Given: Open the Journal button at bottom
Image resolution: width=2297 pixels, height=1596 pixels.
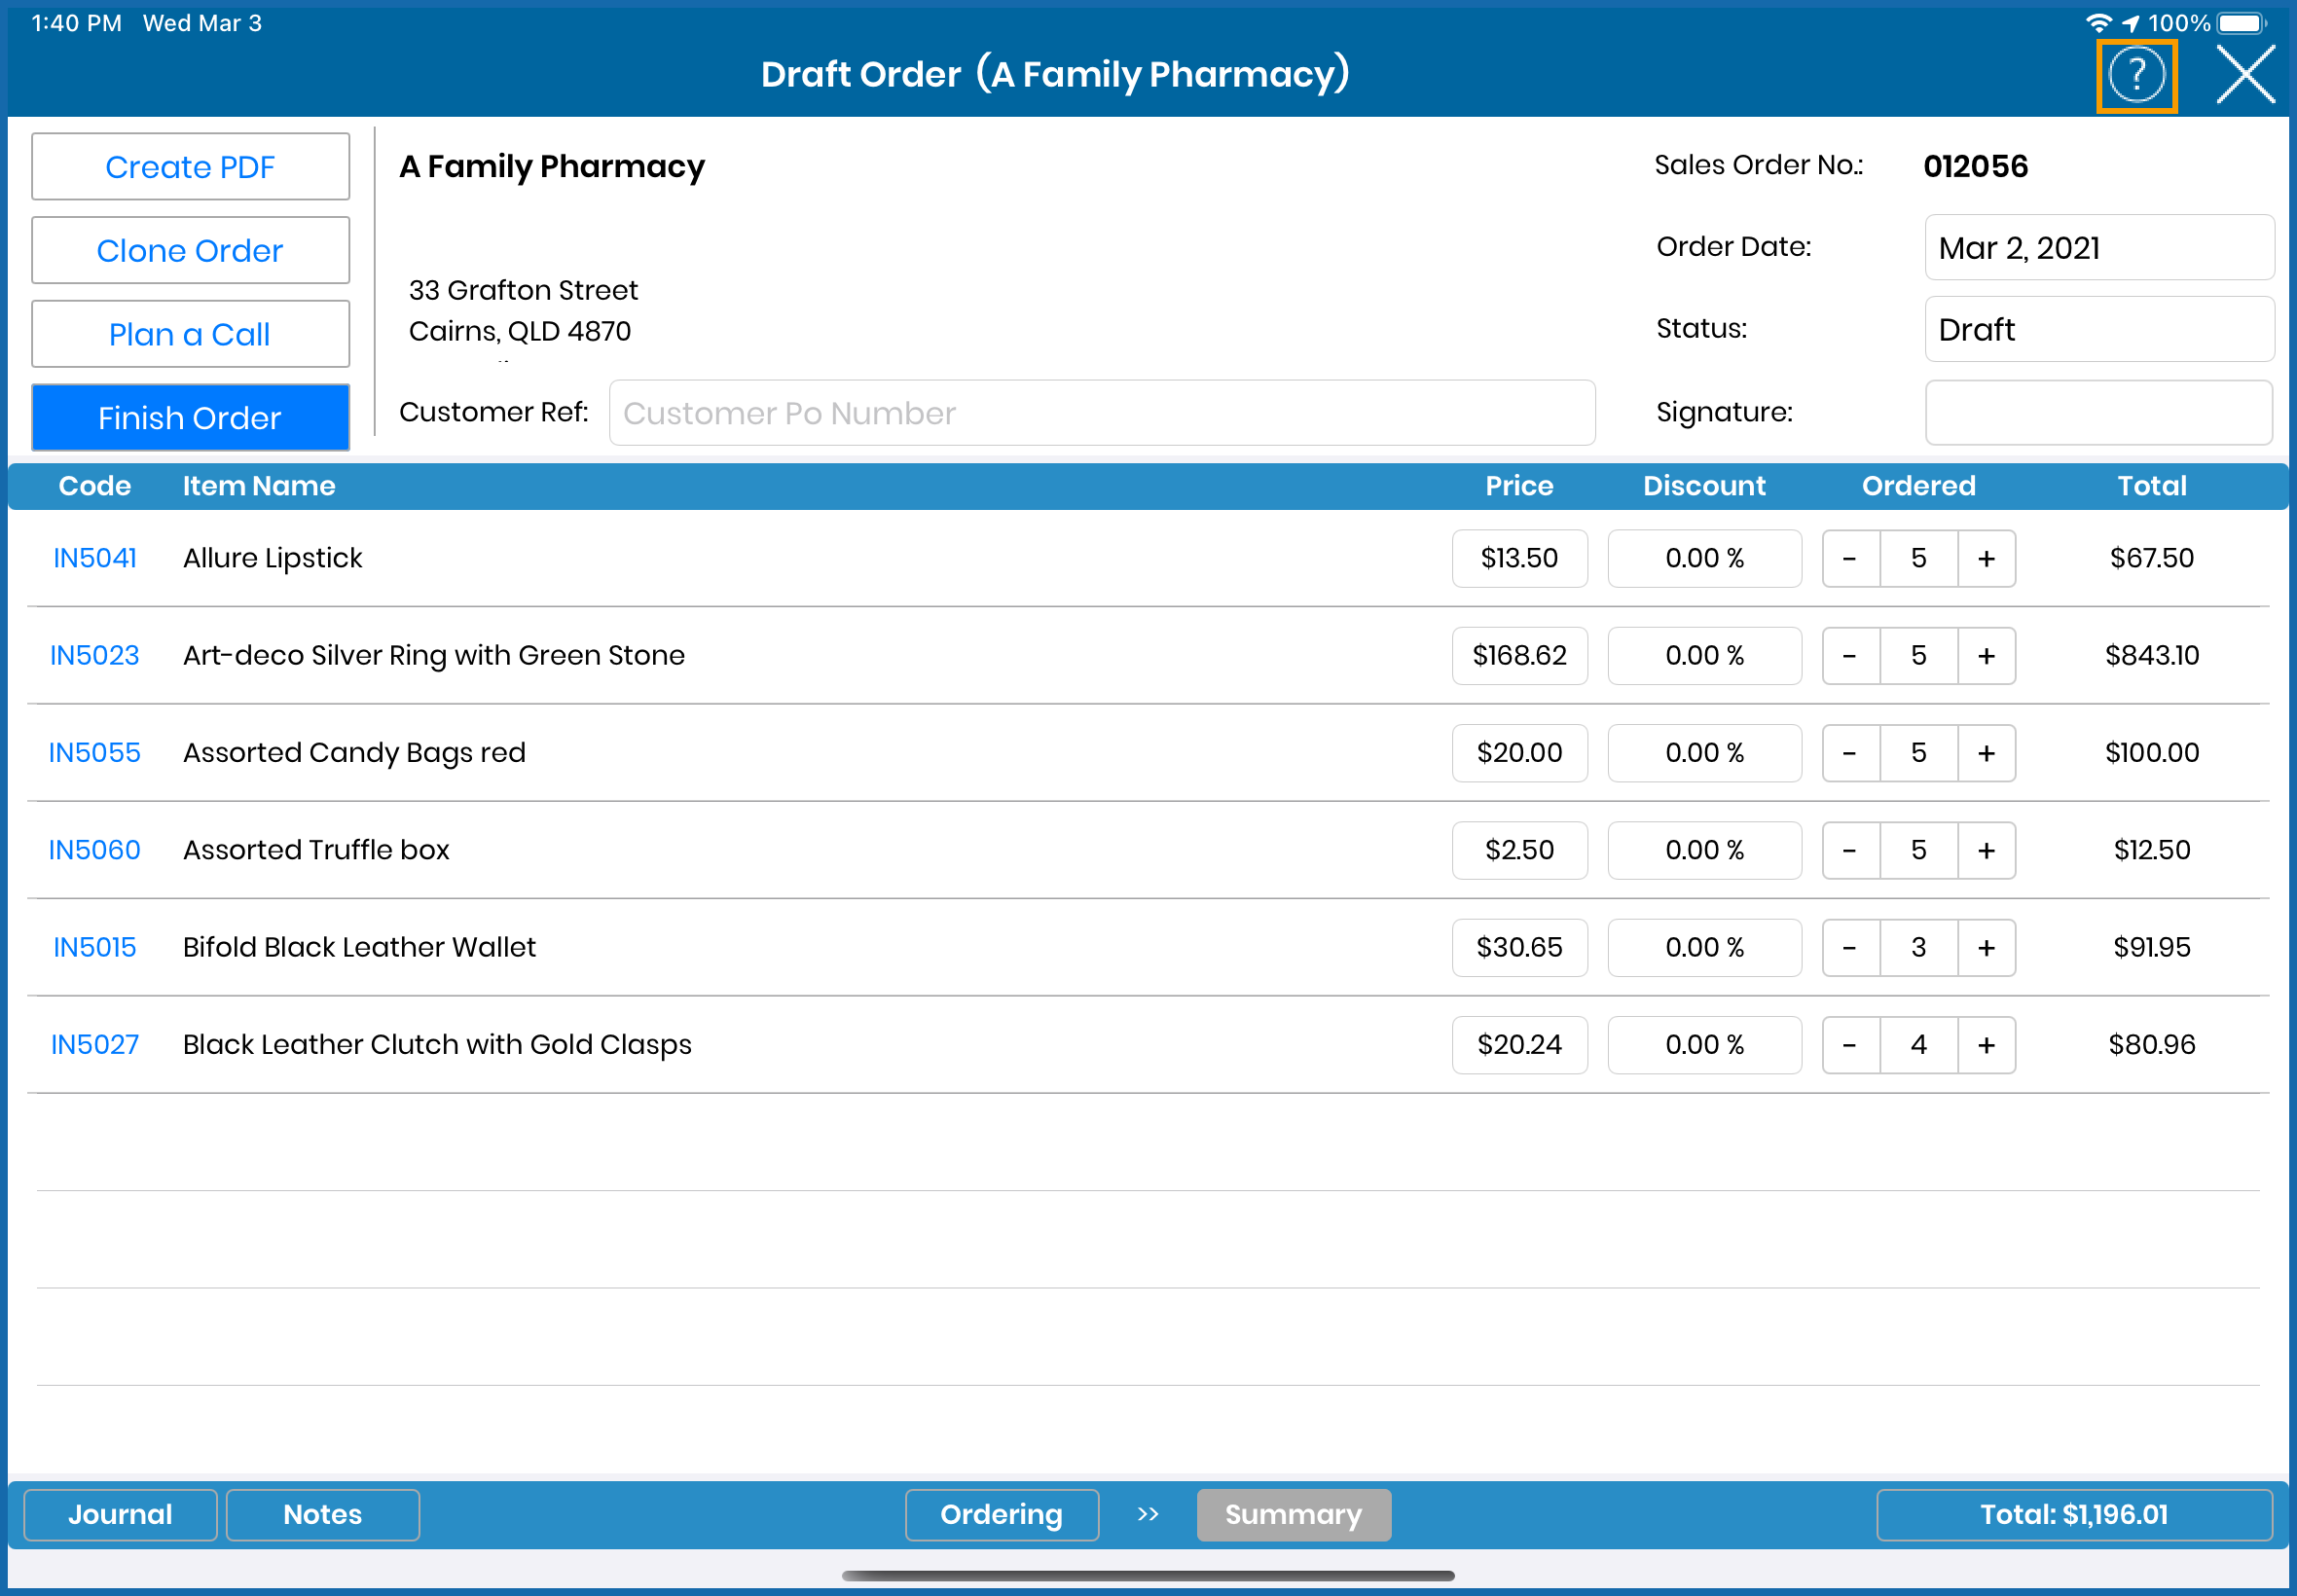Looking at the screenshot, I should pyautogui.click(x=120, y=1514).
